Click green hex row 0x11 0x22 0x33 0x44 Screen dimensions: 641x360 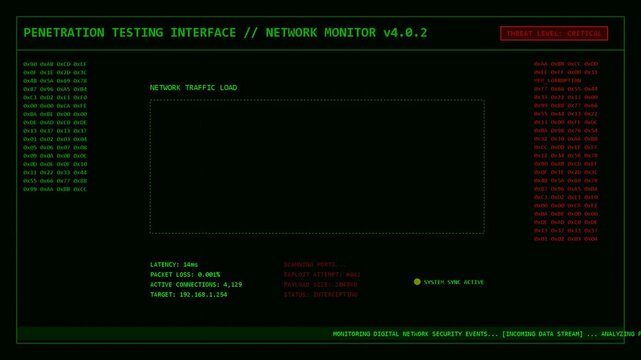coord(55,172)
